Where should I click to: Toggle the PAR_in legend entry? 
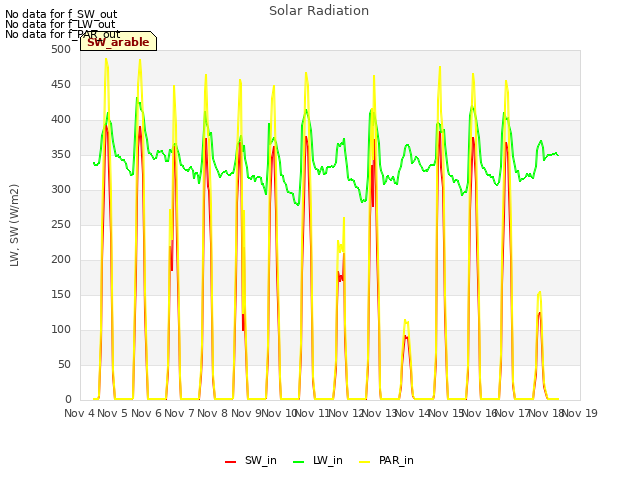point(386,460)
